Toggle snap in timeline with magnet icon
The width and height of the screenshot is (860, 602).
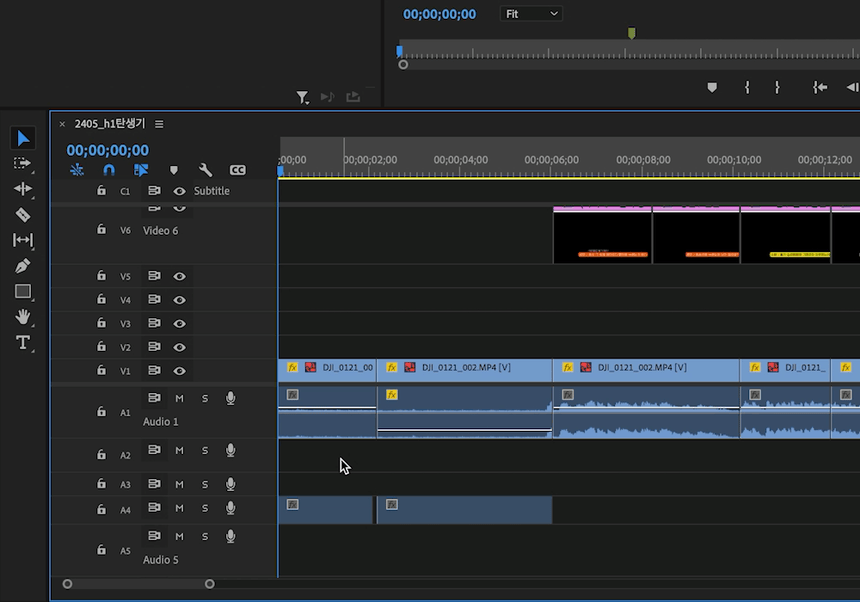[x=109, y=170]
